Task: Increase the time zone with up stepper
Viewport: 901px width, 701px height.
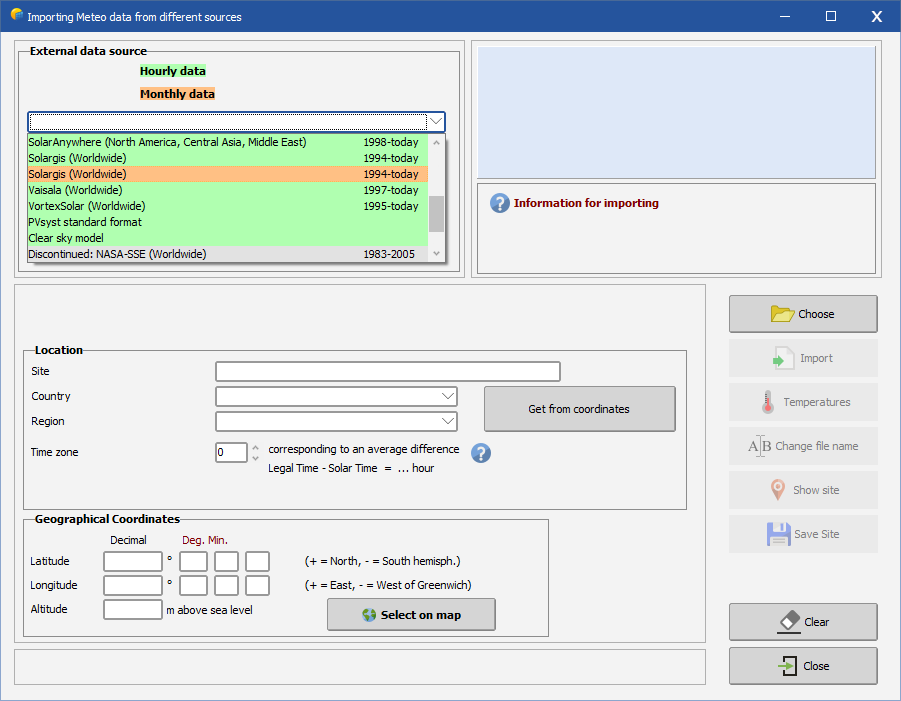Action: point(256,448)
